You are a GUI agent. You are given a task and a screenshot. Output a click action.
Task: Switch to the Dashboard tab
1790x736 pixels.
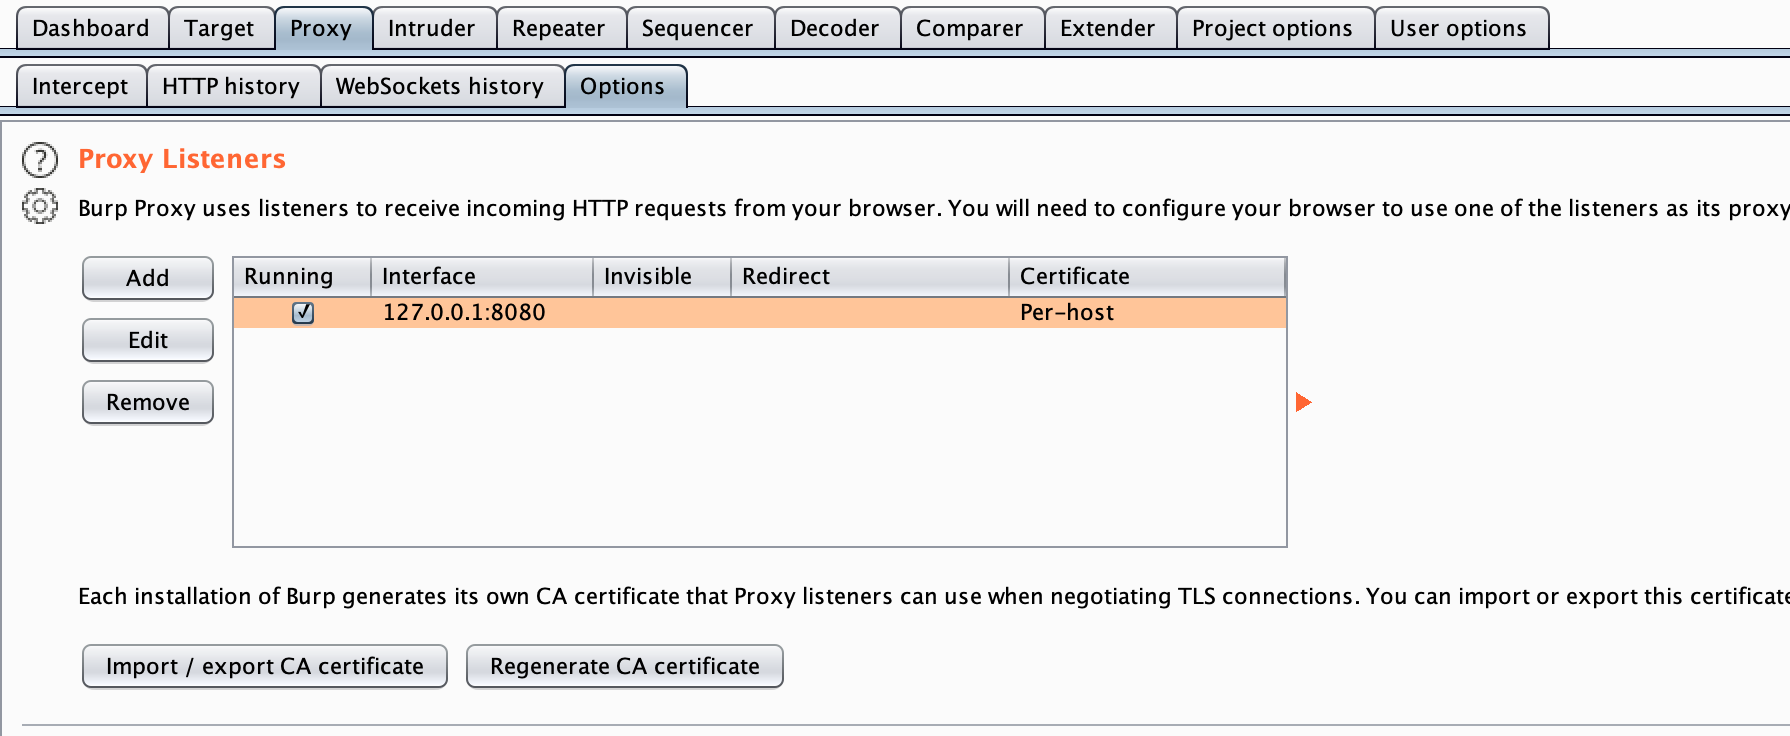91,28
